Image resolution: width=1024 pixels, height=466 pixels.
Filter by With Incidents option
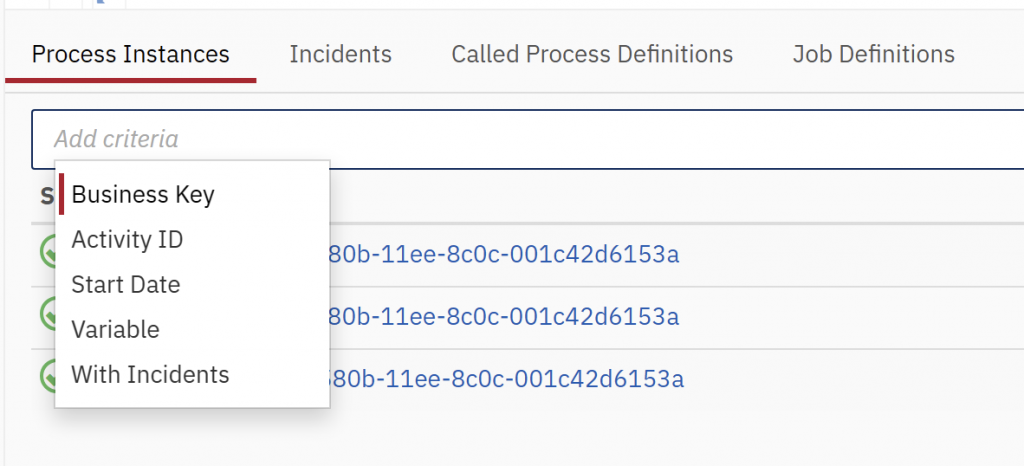[x=150, y=375]
